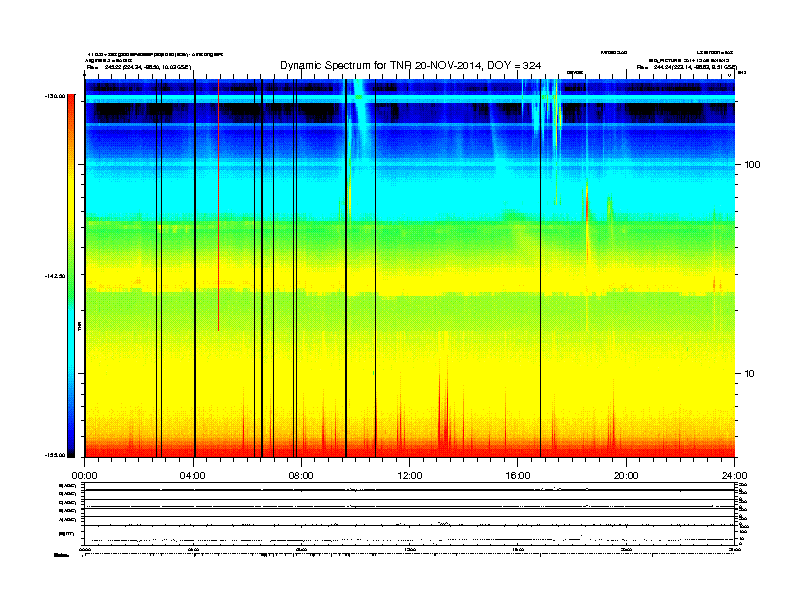Click the black vertical line near 16:50
This screenshot has width=792, height=612.
(540, 268)
